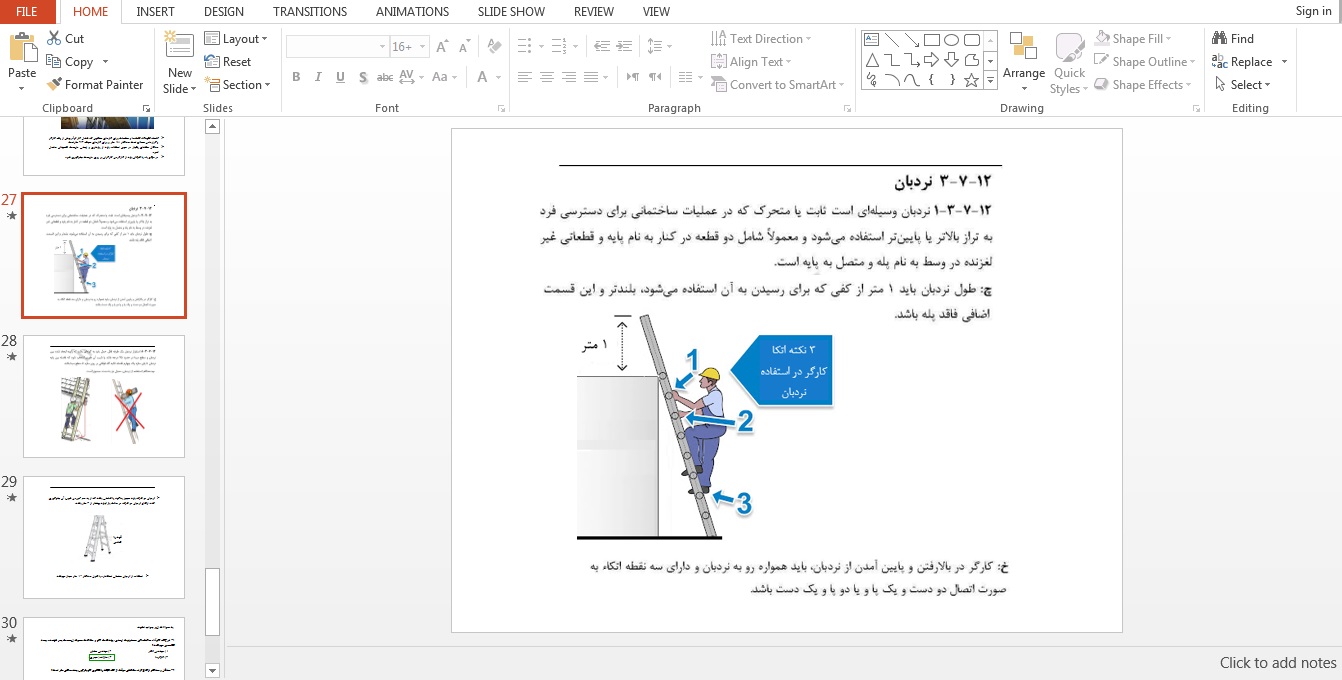Decrease font size with small A
This screenshot has width=1342, height=680.
click(x=463, y=47)
